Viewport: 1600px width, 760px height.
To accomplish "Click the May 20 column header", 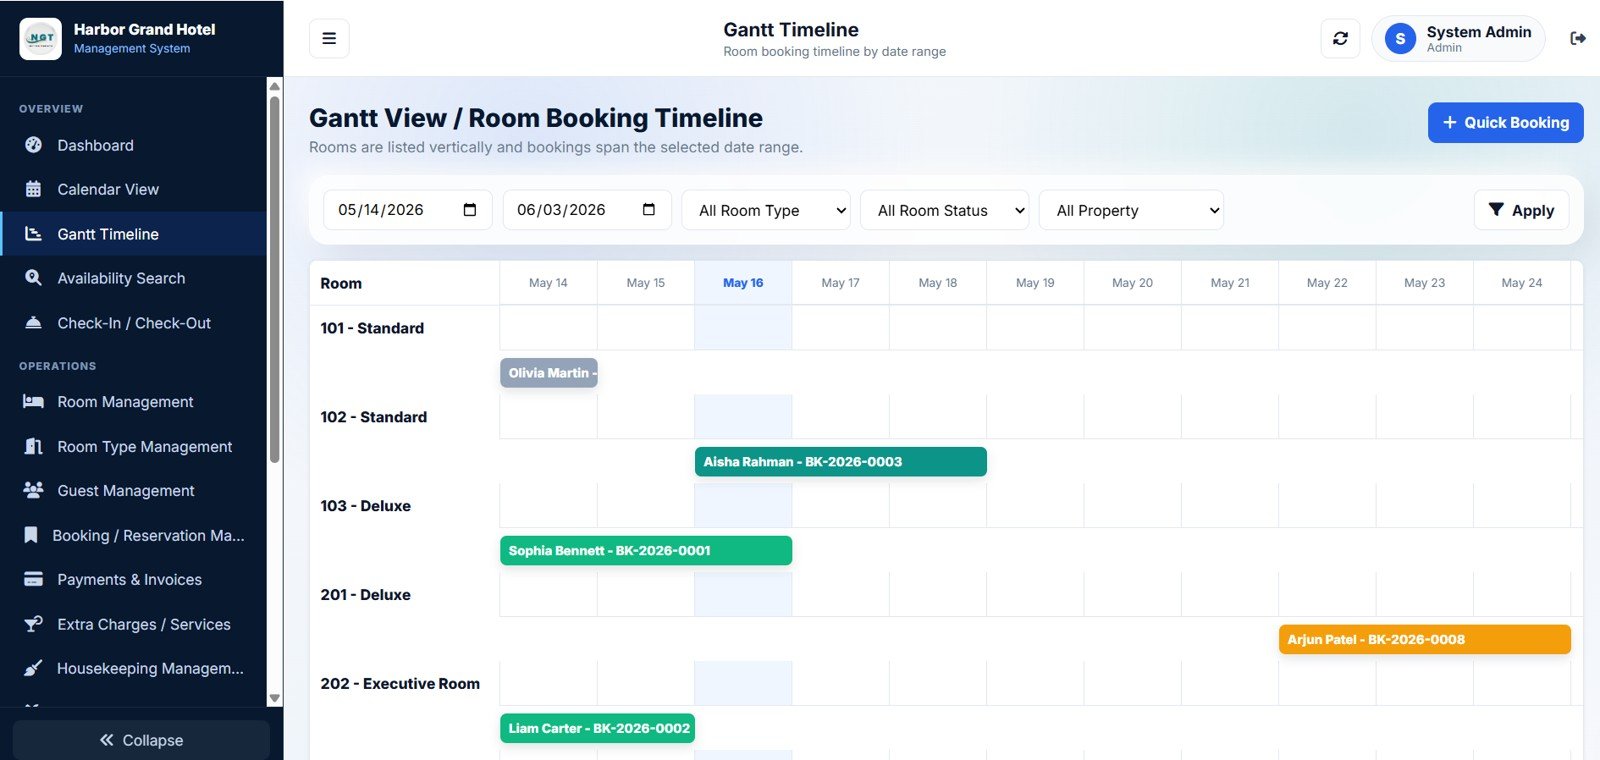I will coord(1132,283).
